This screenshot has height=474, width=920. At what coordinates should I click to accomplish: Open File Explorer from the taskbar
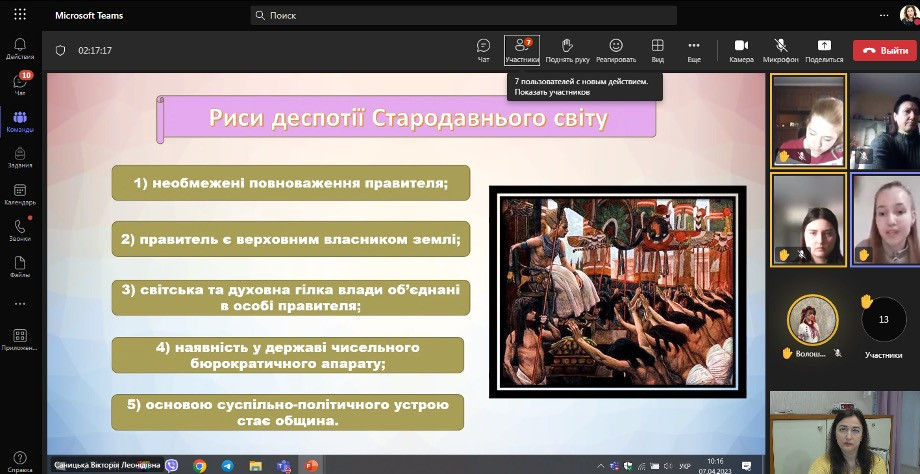tap(255, 466)
